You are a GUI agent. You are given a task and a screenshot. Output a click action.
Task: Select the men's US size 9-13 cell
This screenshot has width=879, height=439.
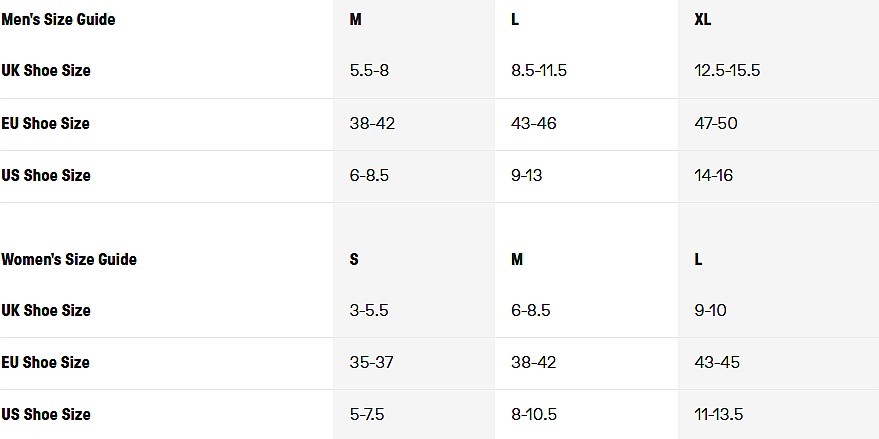pos(526,175)
